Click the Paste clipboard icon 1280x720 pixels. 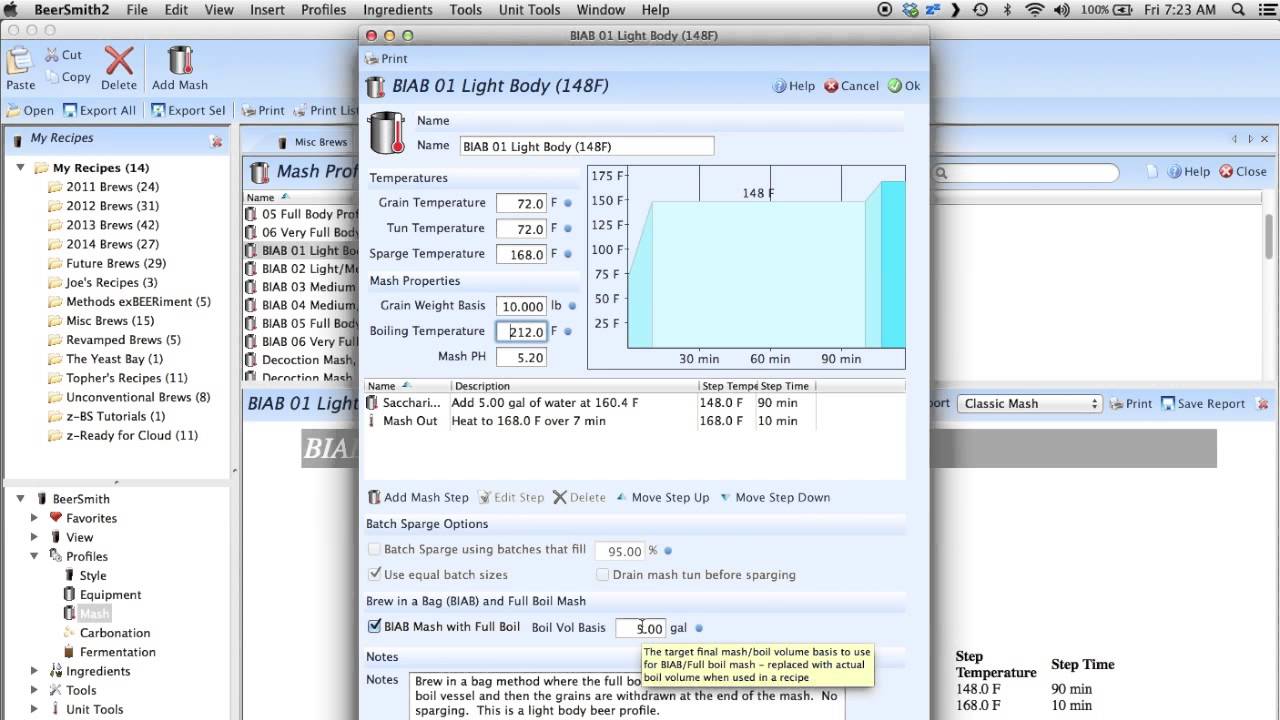click(20, 62)
